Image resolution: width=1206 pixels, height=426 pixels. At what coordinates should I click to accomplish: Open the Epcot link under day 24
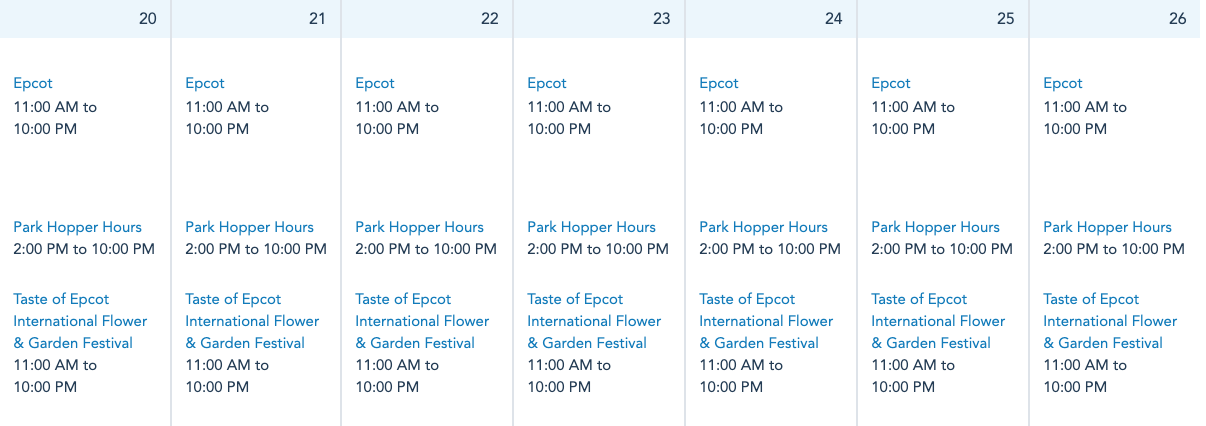(719, 83)
